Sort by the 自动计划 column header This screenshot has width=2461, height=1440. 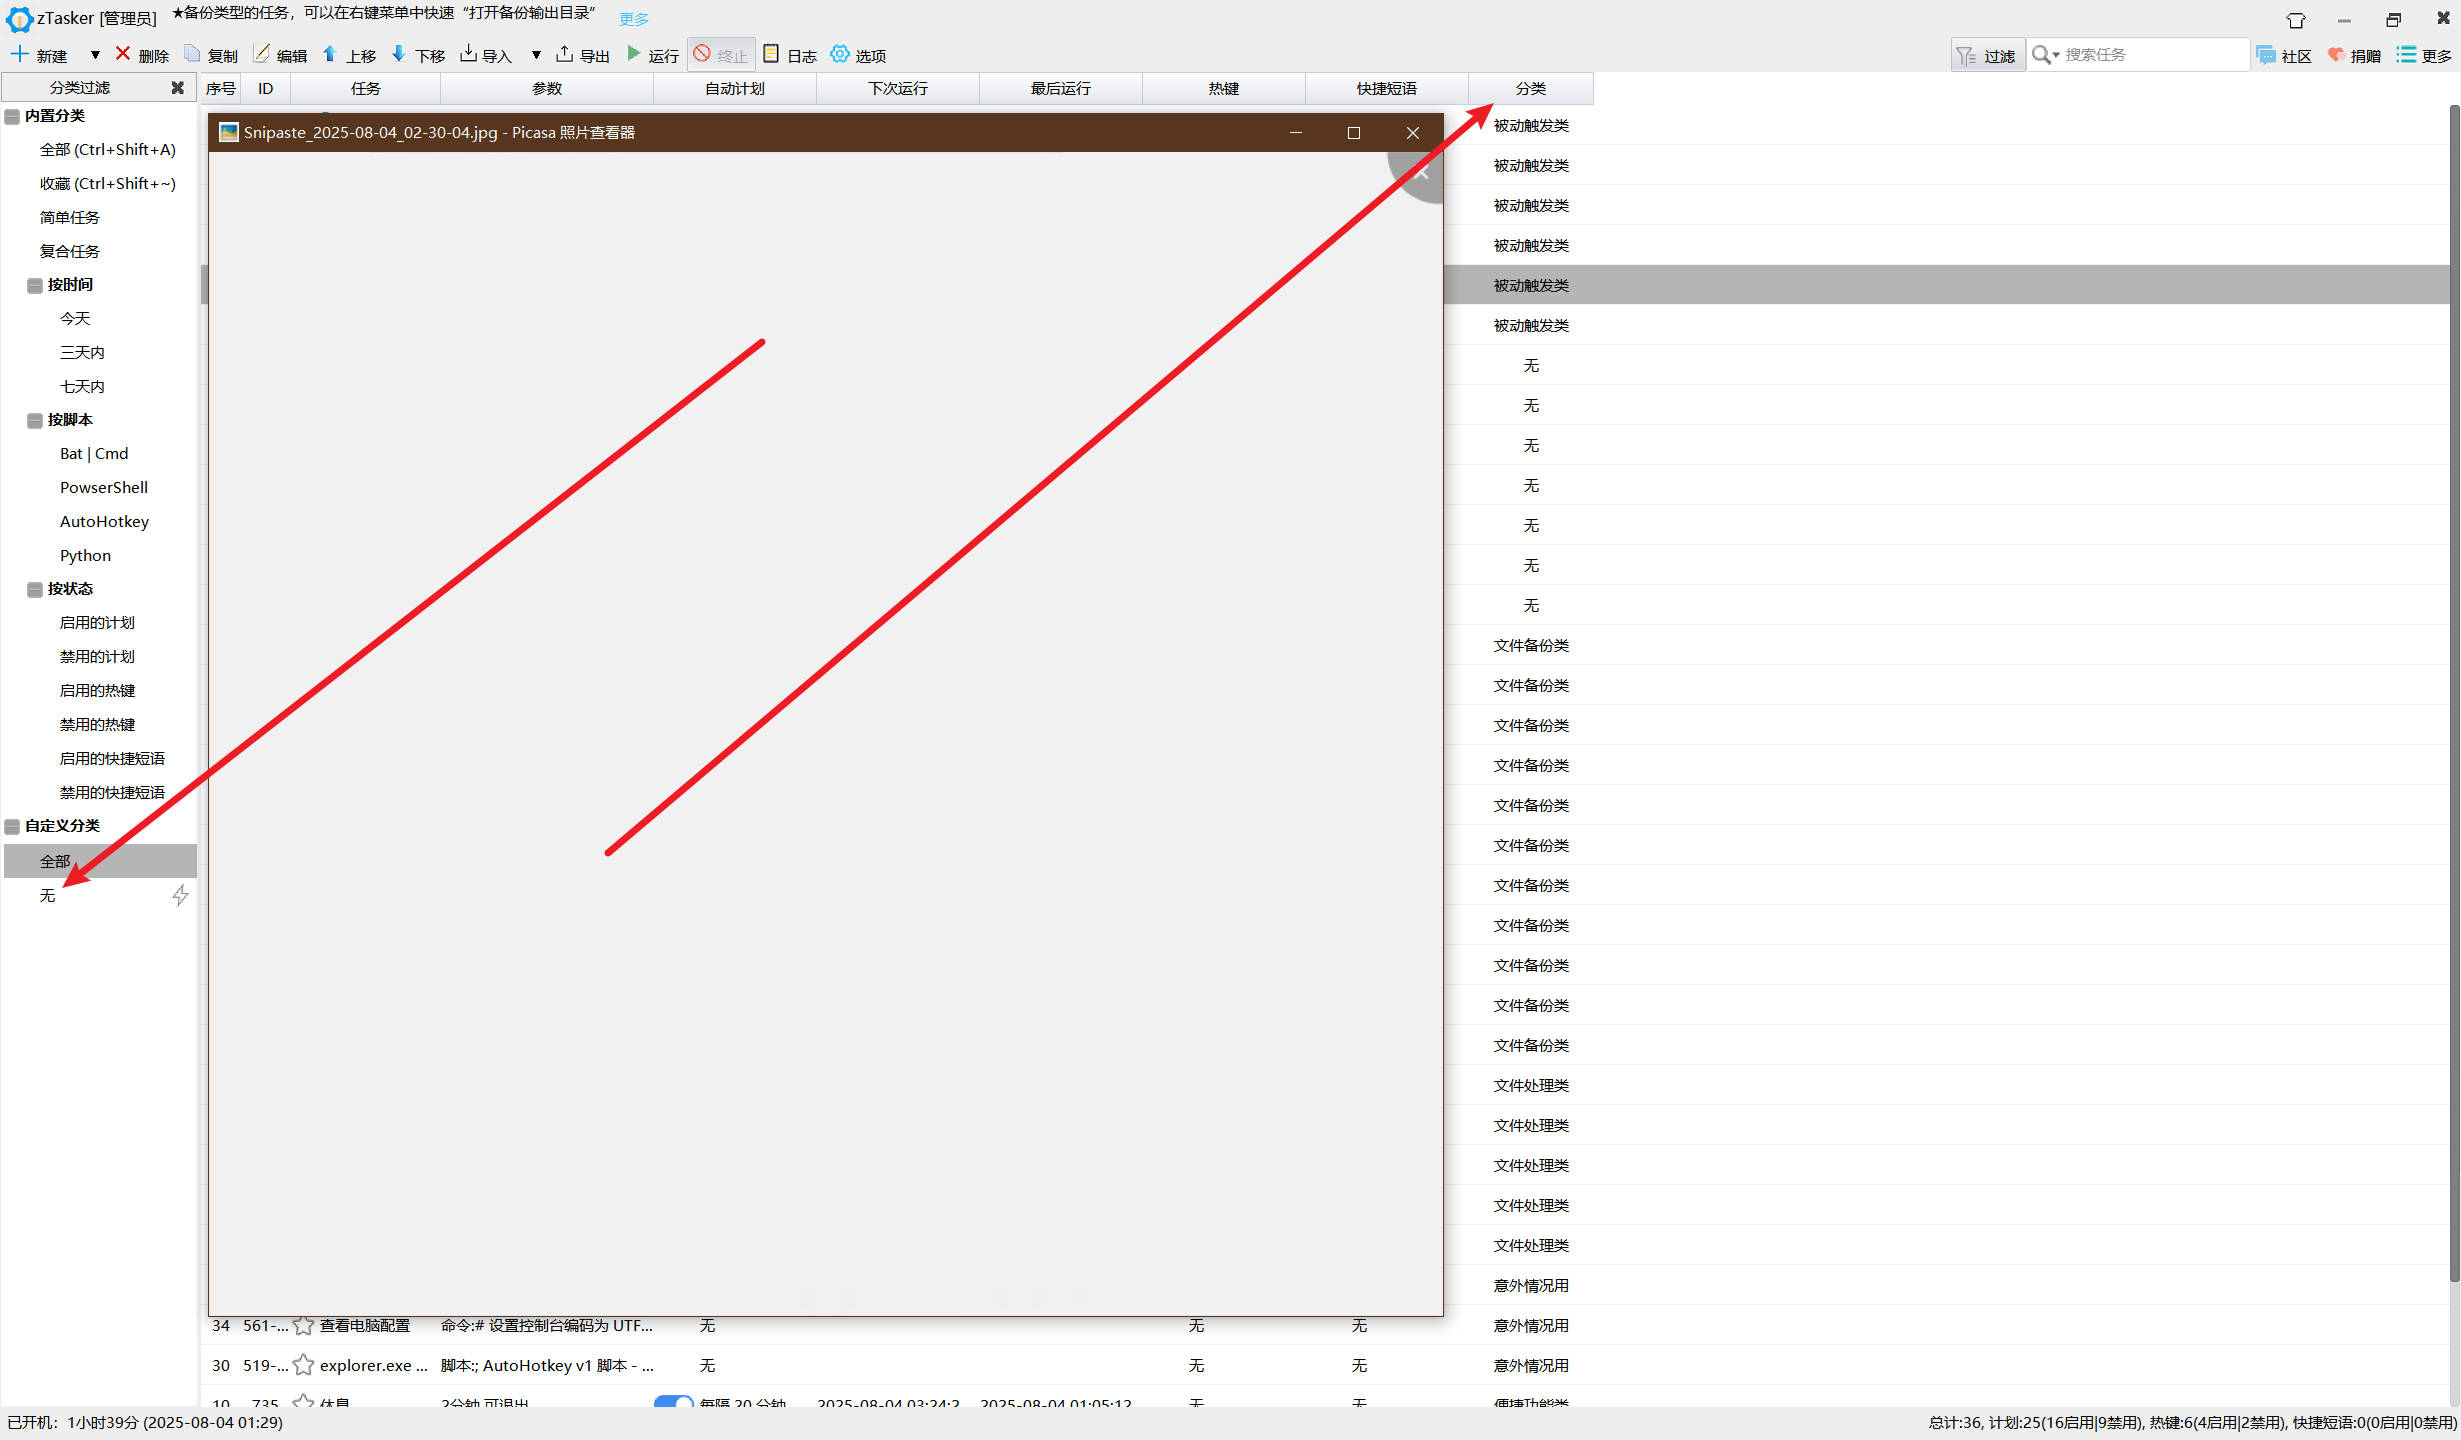(x=735, y=89)
